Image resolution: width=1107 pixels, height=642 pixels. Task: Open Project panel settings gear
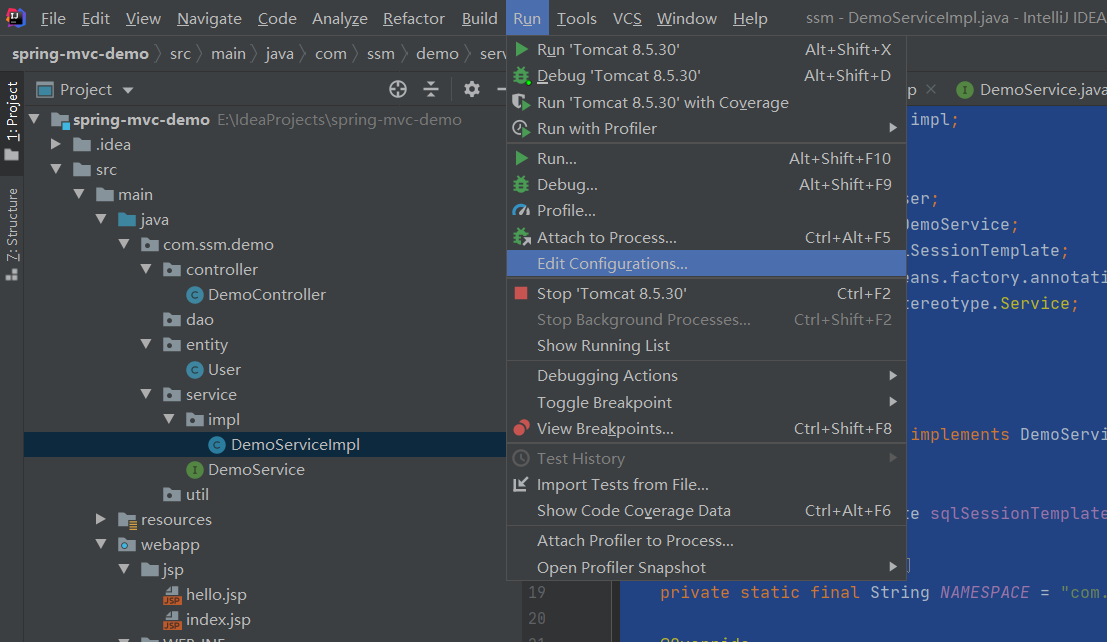472,89
